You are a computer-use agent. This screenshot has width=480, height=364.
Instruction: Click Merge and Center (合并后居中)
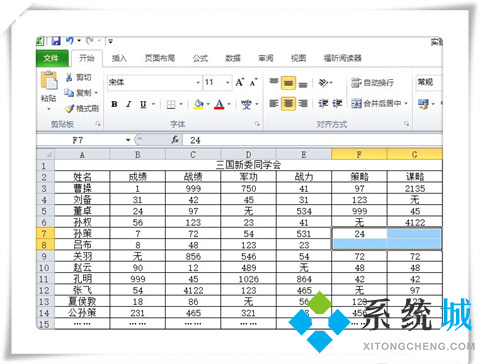tap(377, 104)
